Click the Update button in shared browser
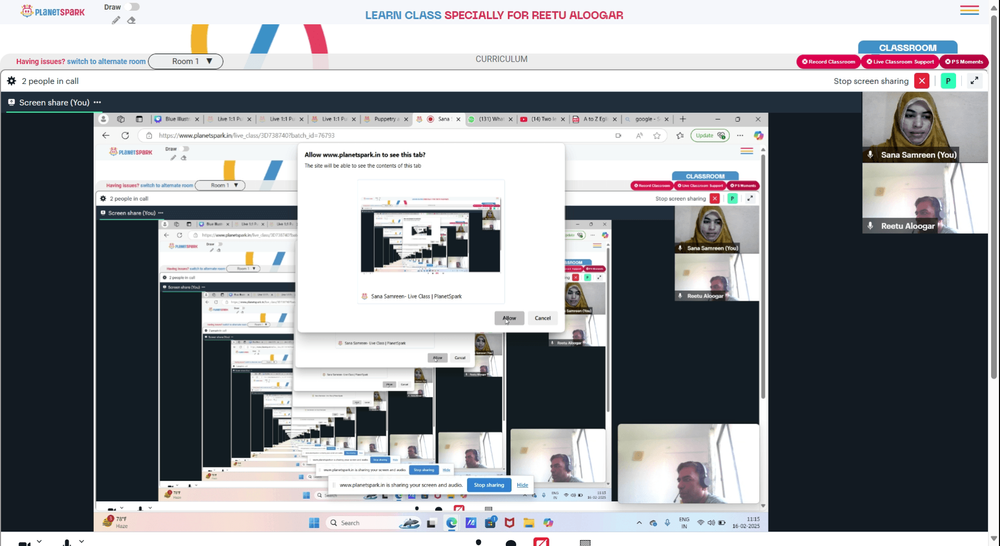 coord(709,135)
